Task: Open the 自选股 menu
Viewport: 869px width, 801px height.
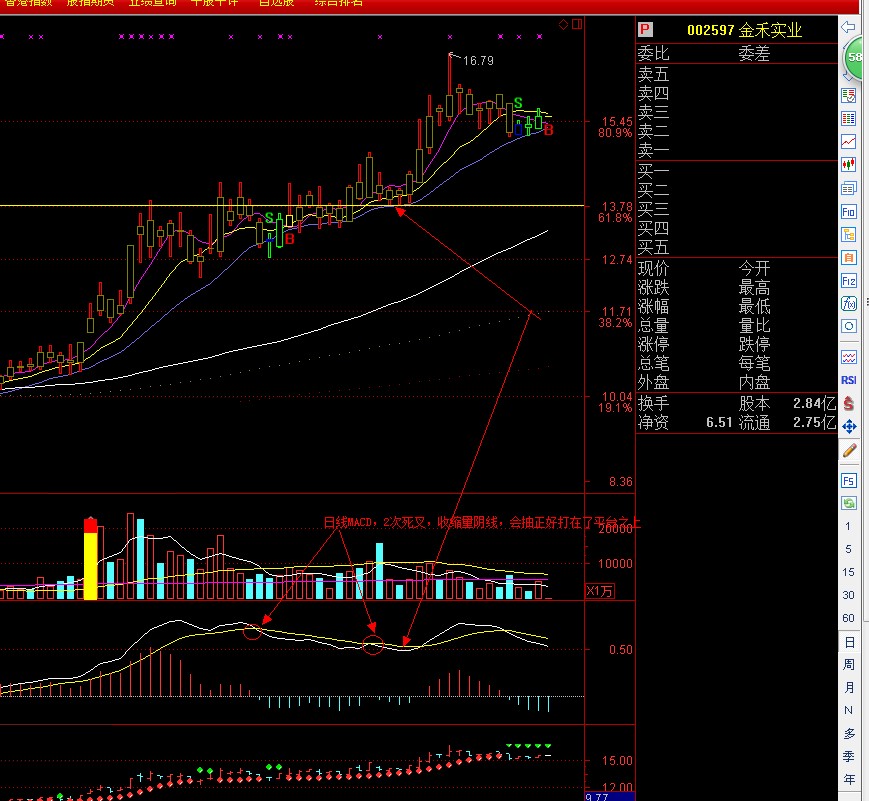Action: point(276,3)
